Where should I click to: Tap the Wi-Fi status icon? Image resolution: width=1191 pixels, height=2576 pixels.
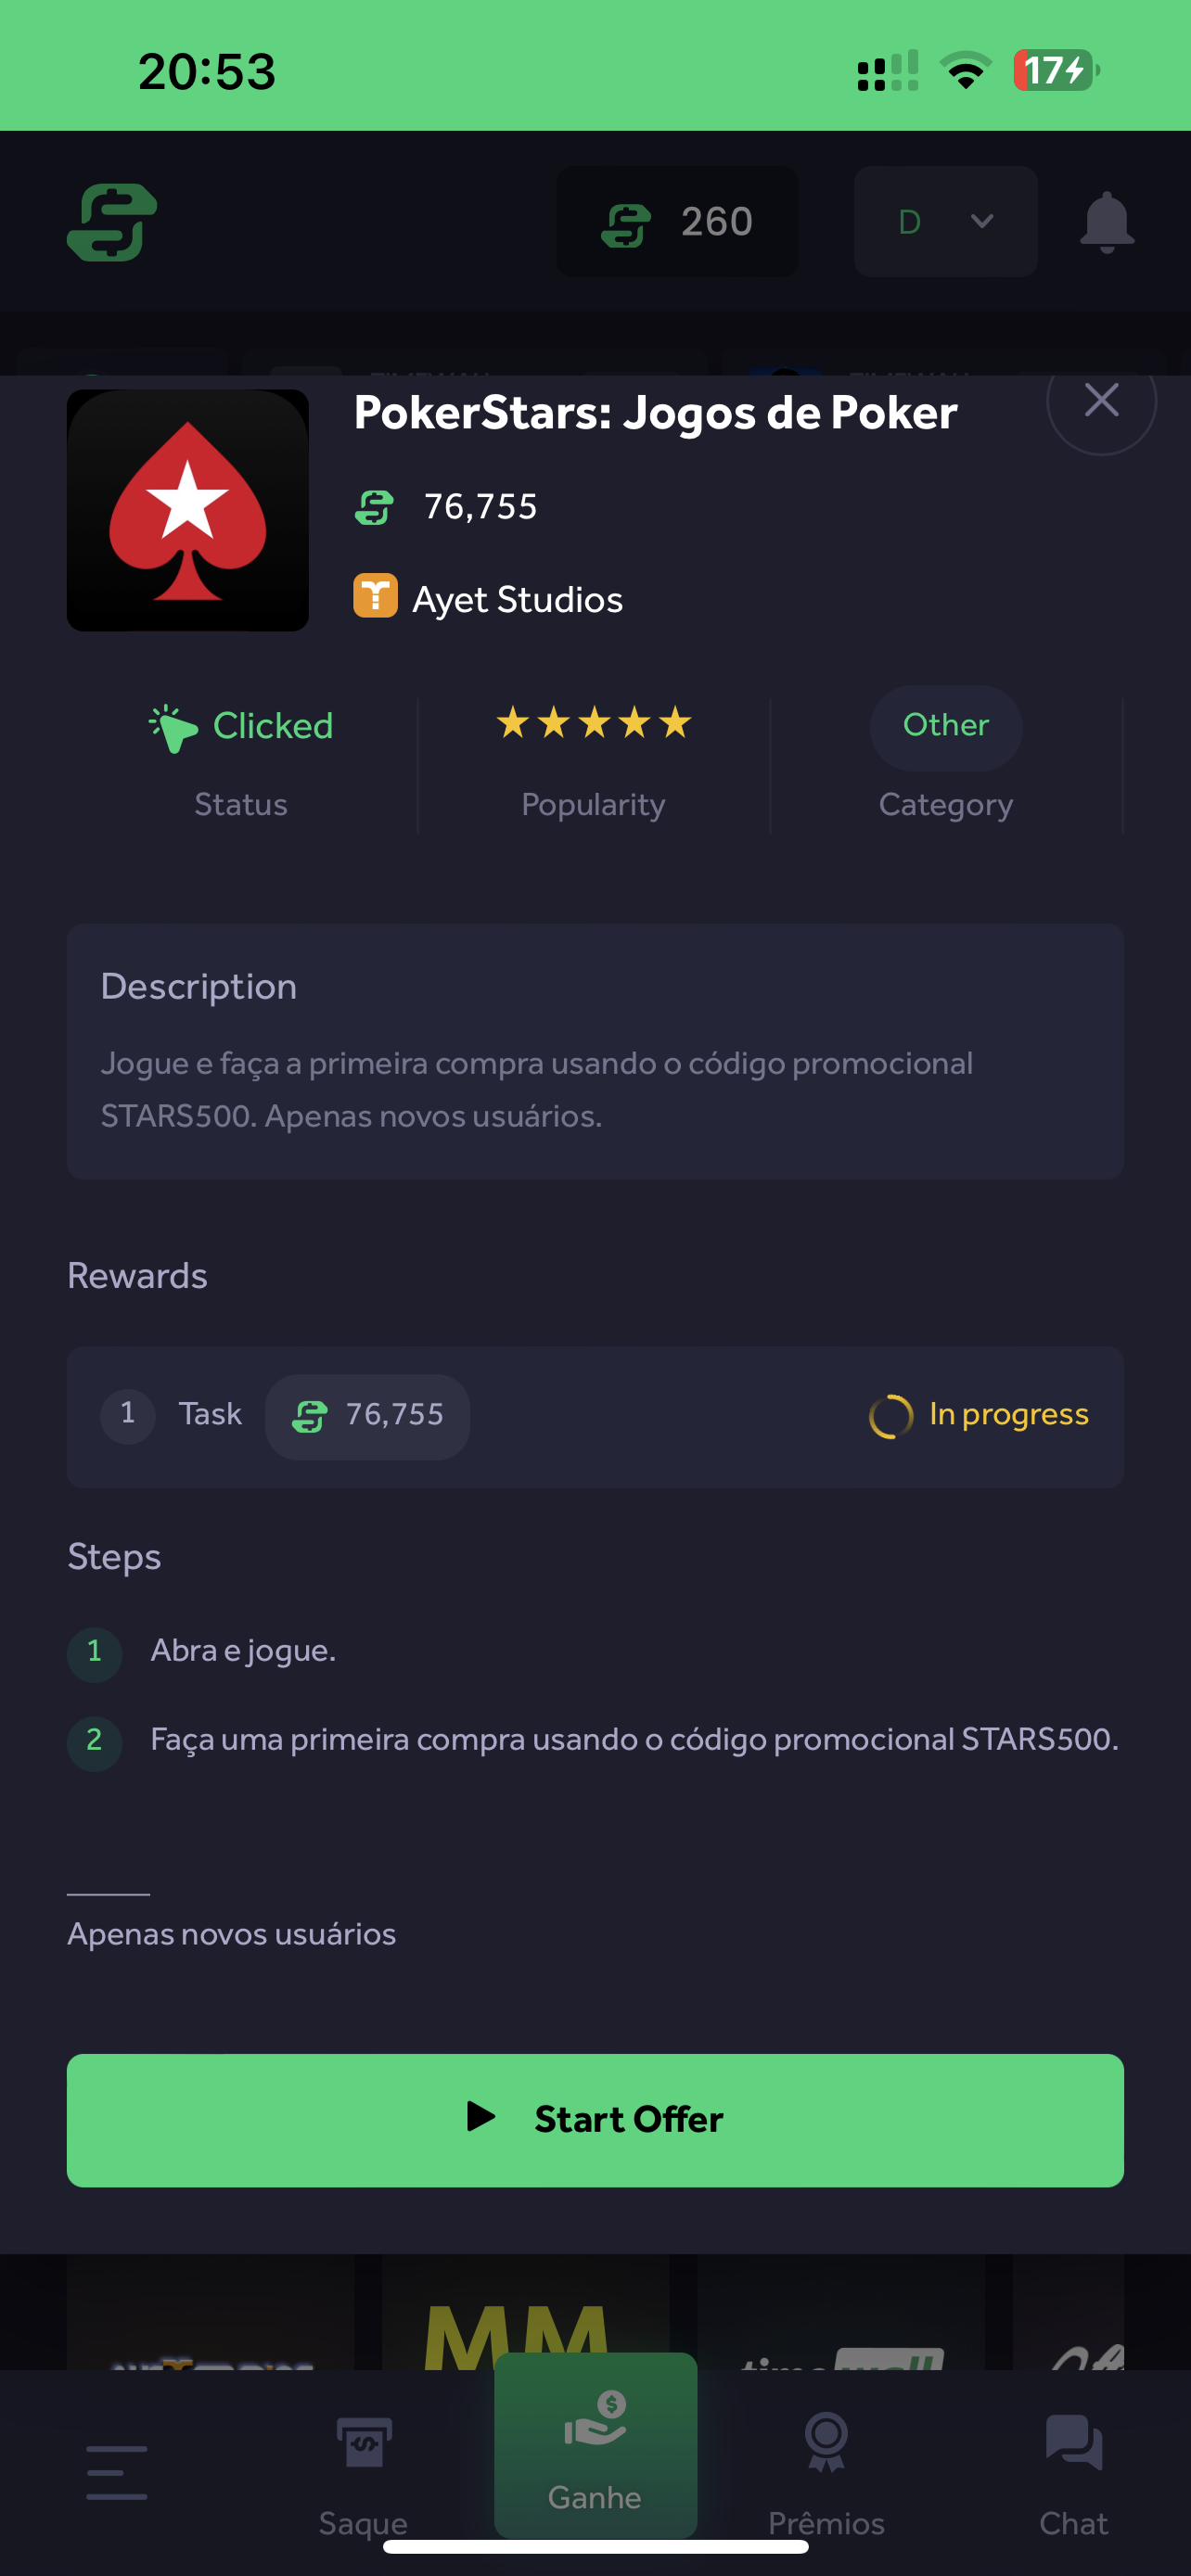(965, 71)
